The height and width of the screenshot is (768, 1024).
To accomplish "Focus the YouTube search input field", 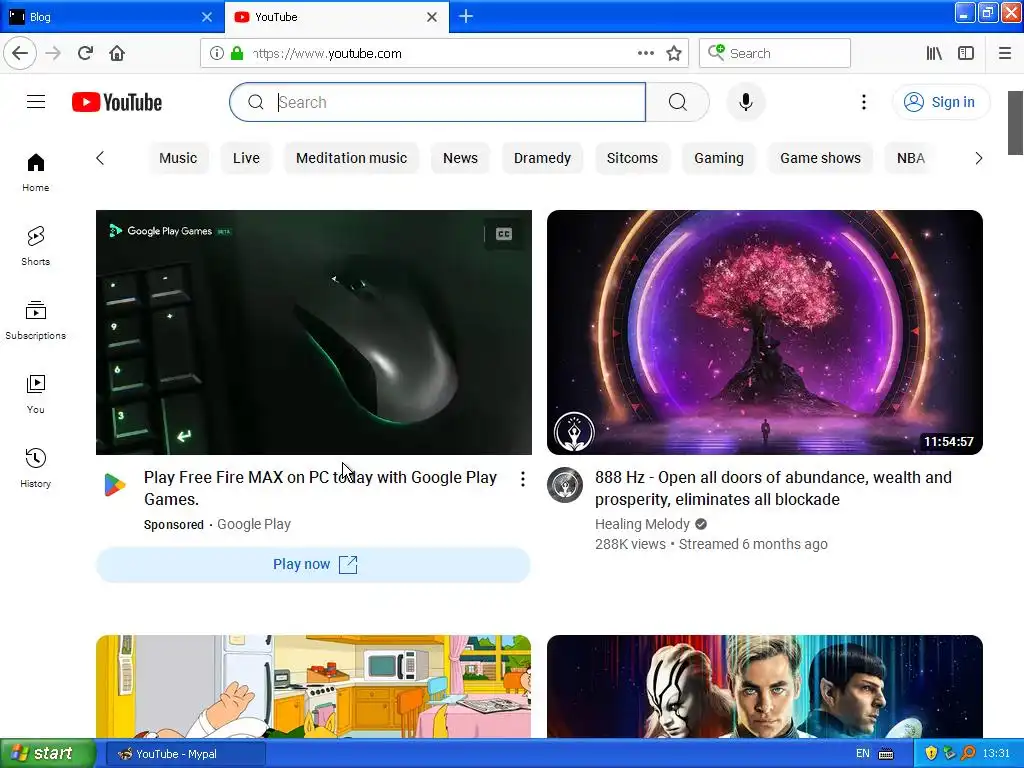I will [438, 102].
